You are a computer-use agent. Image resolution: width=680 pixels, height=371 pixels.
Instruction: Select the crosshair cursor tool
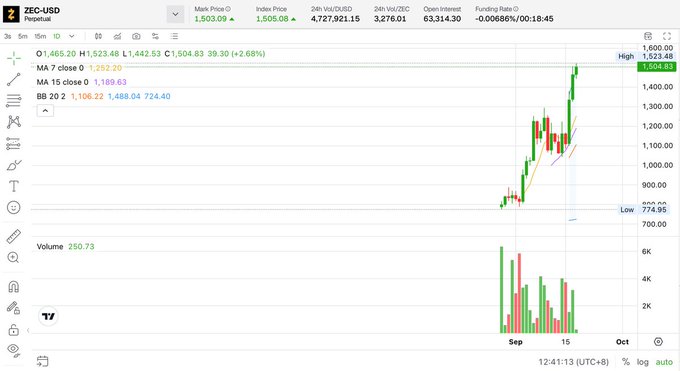[13, 58]
